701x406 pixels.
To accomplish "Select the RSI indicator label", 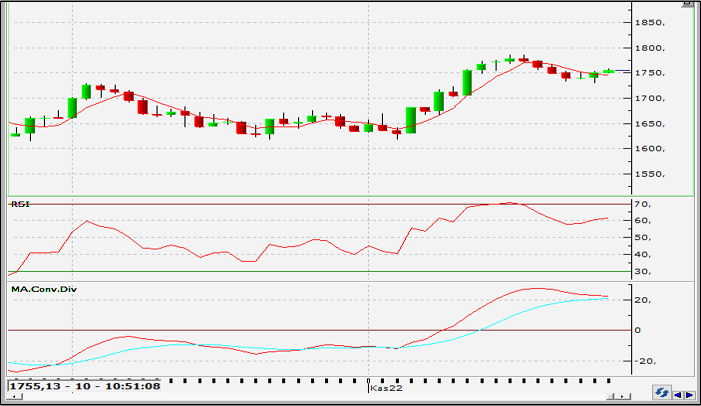I will [20, 204].
